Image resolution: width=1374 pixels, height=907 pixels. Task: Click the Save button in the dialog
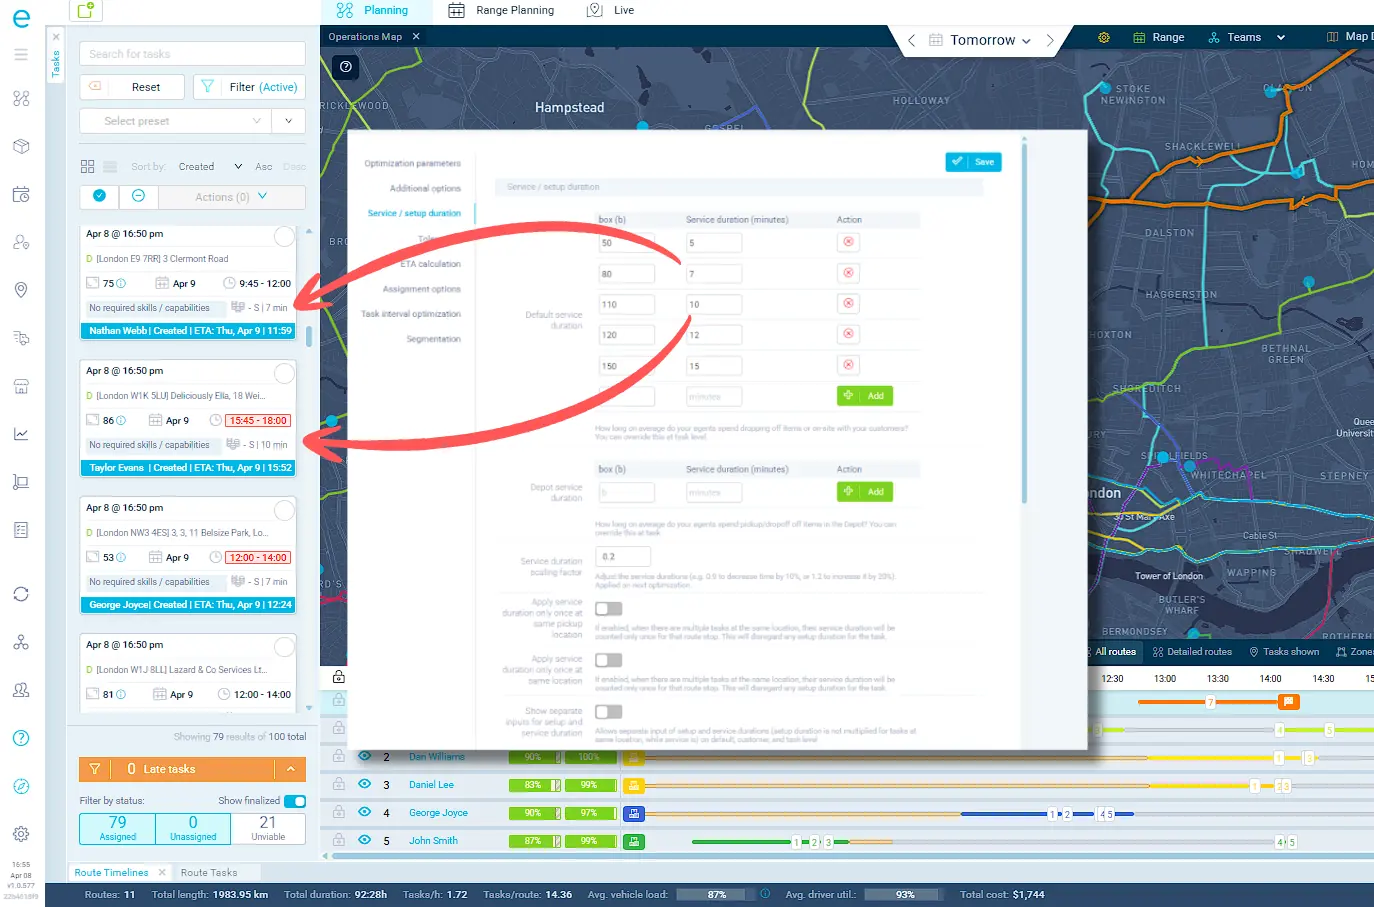point(973,162)
